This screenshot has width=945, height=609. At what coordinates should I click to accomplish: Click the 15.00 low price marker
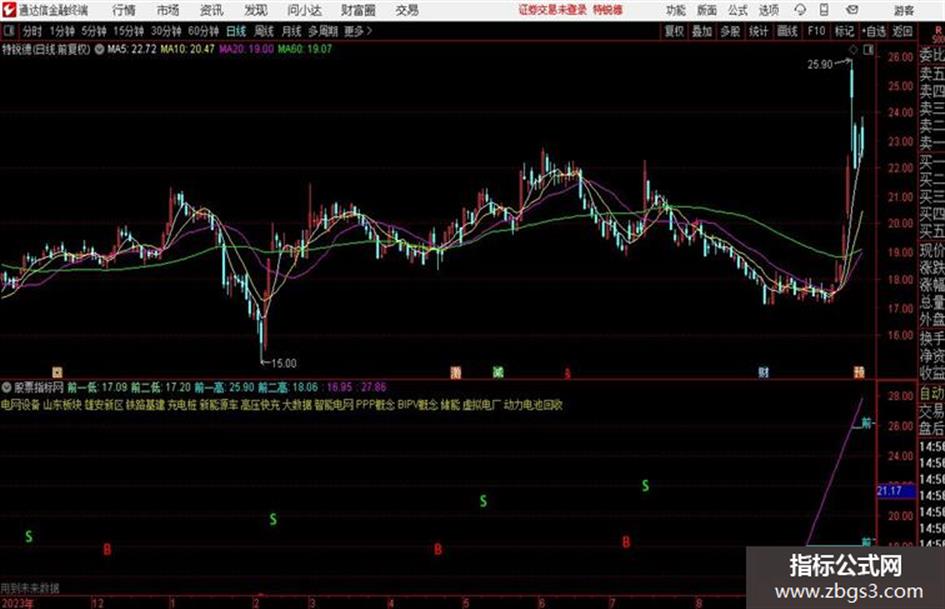[x=283, y=363]
